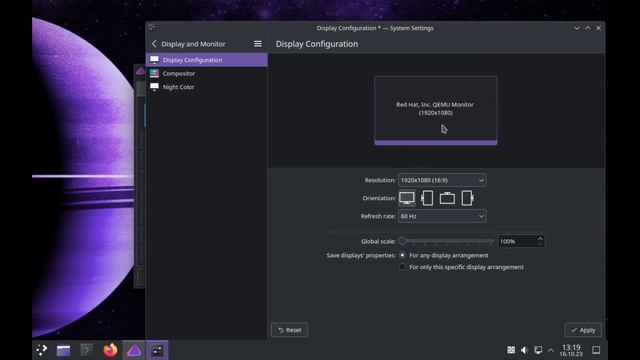Open the Resolution dropdown
This screenshot has width=640, height=360.
(442, 180)
